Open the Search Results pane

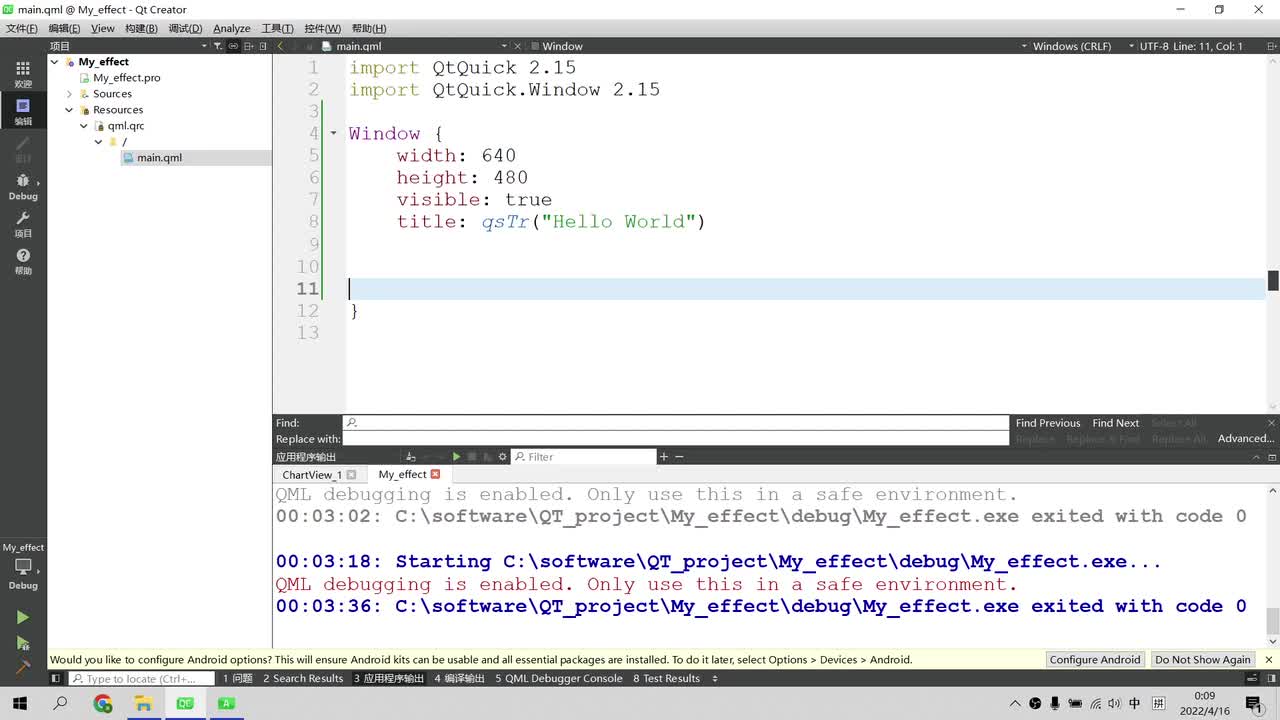tap(303, 679)
